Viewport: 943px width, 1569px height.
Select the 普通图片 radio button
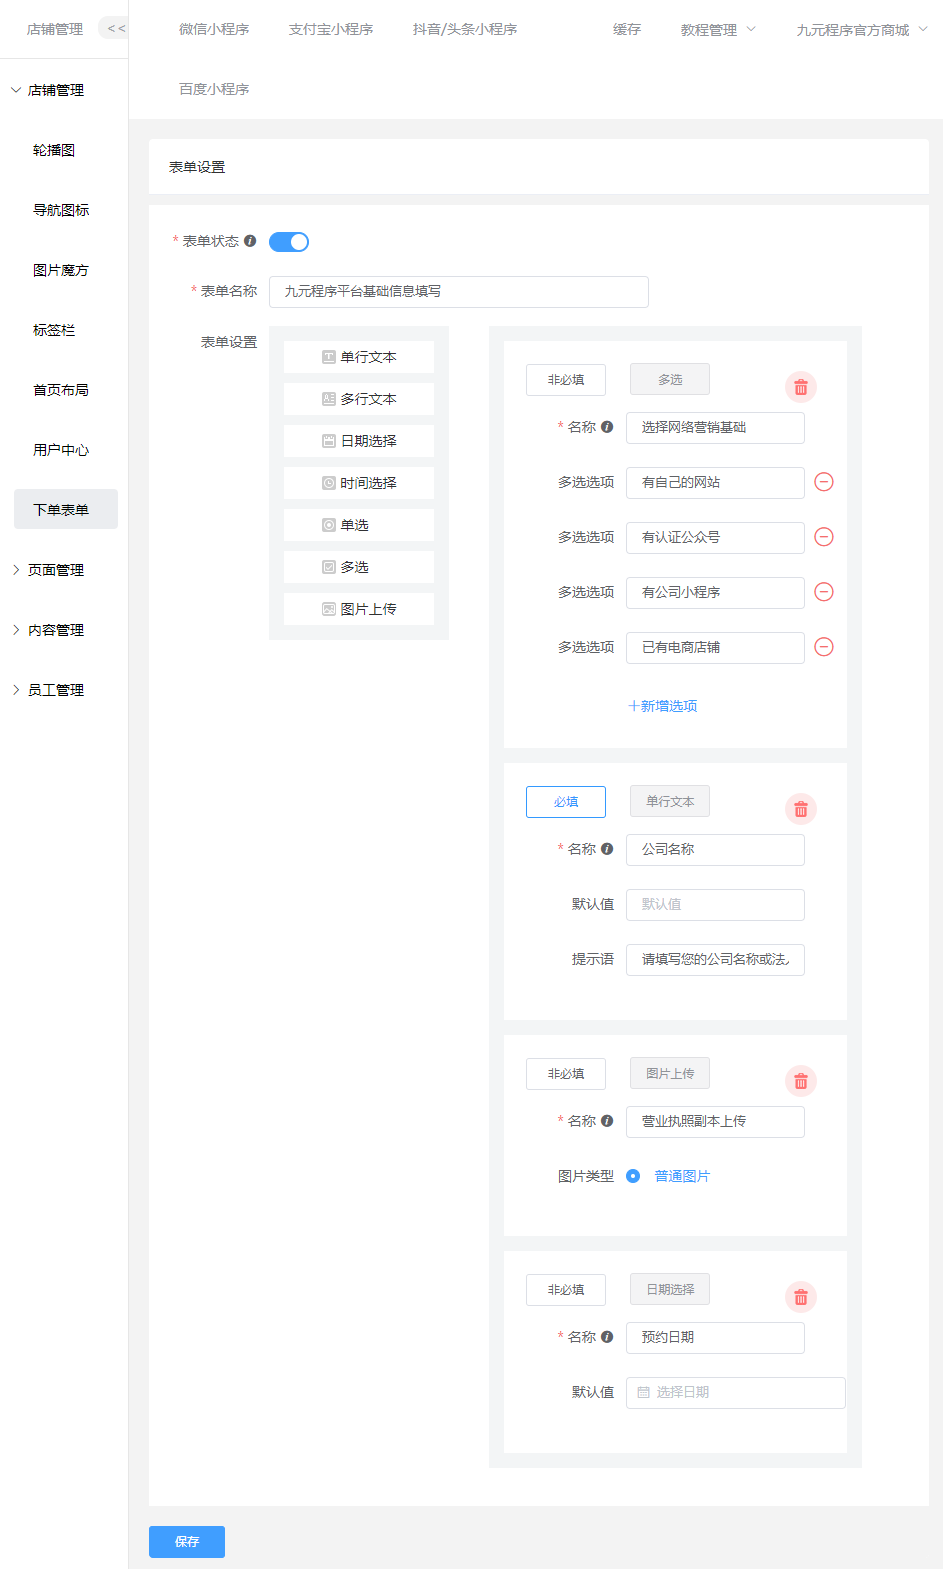coord(633,1176)
